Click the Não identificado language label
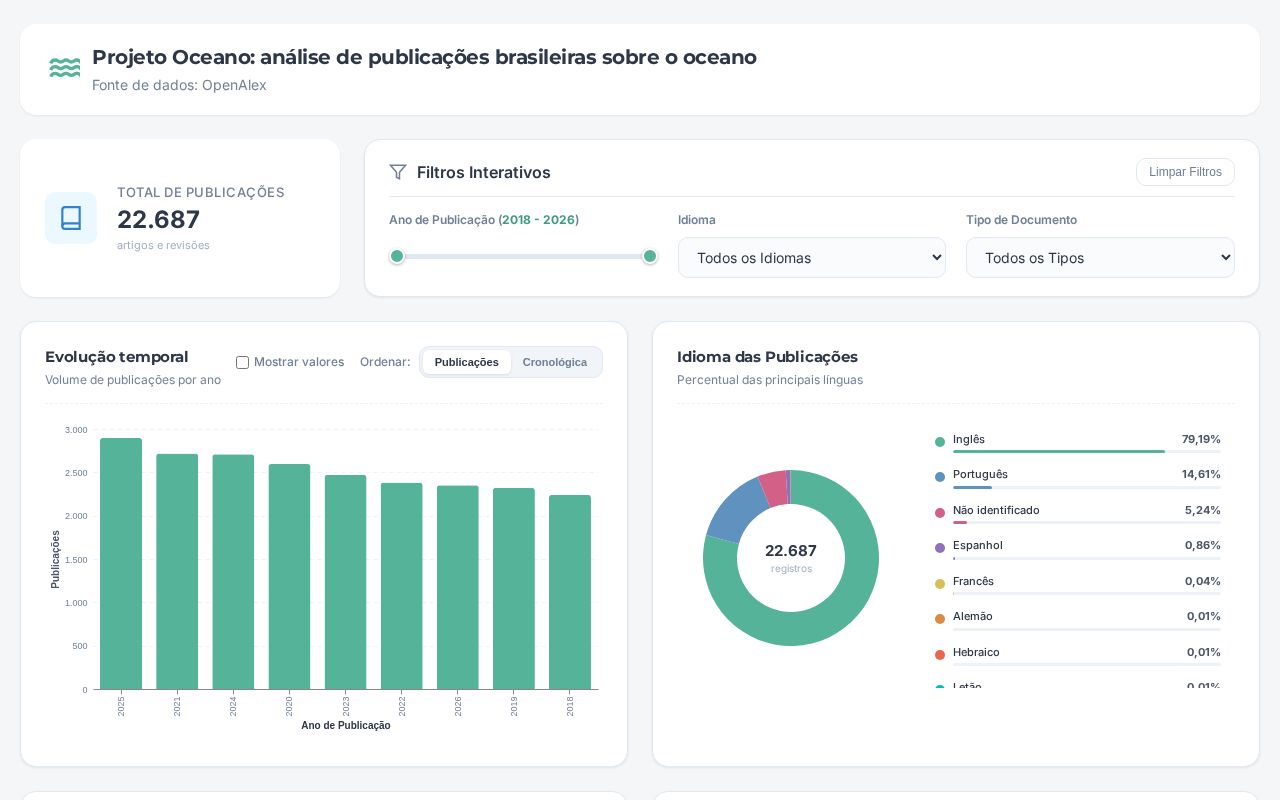The width and height of the screenshot is (1280, 800). tap(996, 510)
